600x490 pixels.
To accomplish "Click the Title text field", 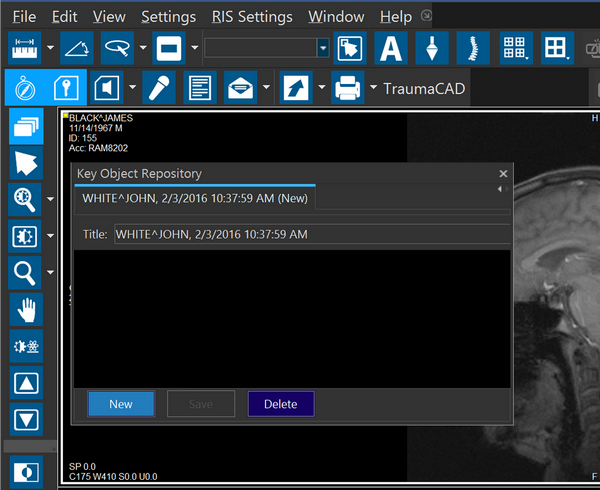I will [312, 234].
